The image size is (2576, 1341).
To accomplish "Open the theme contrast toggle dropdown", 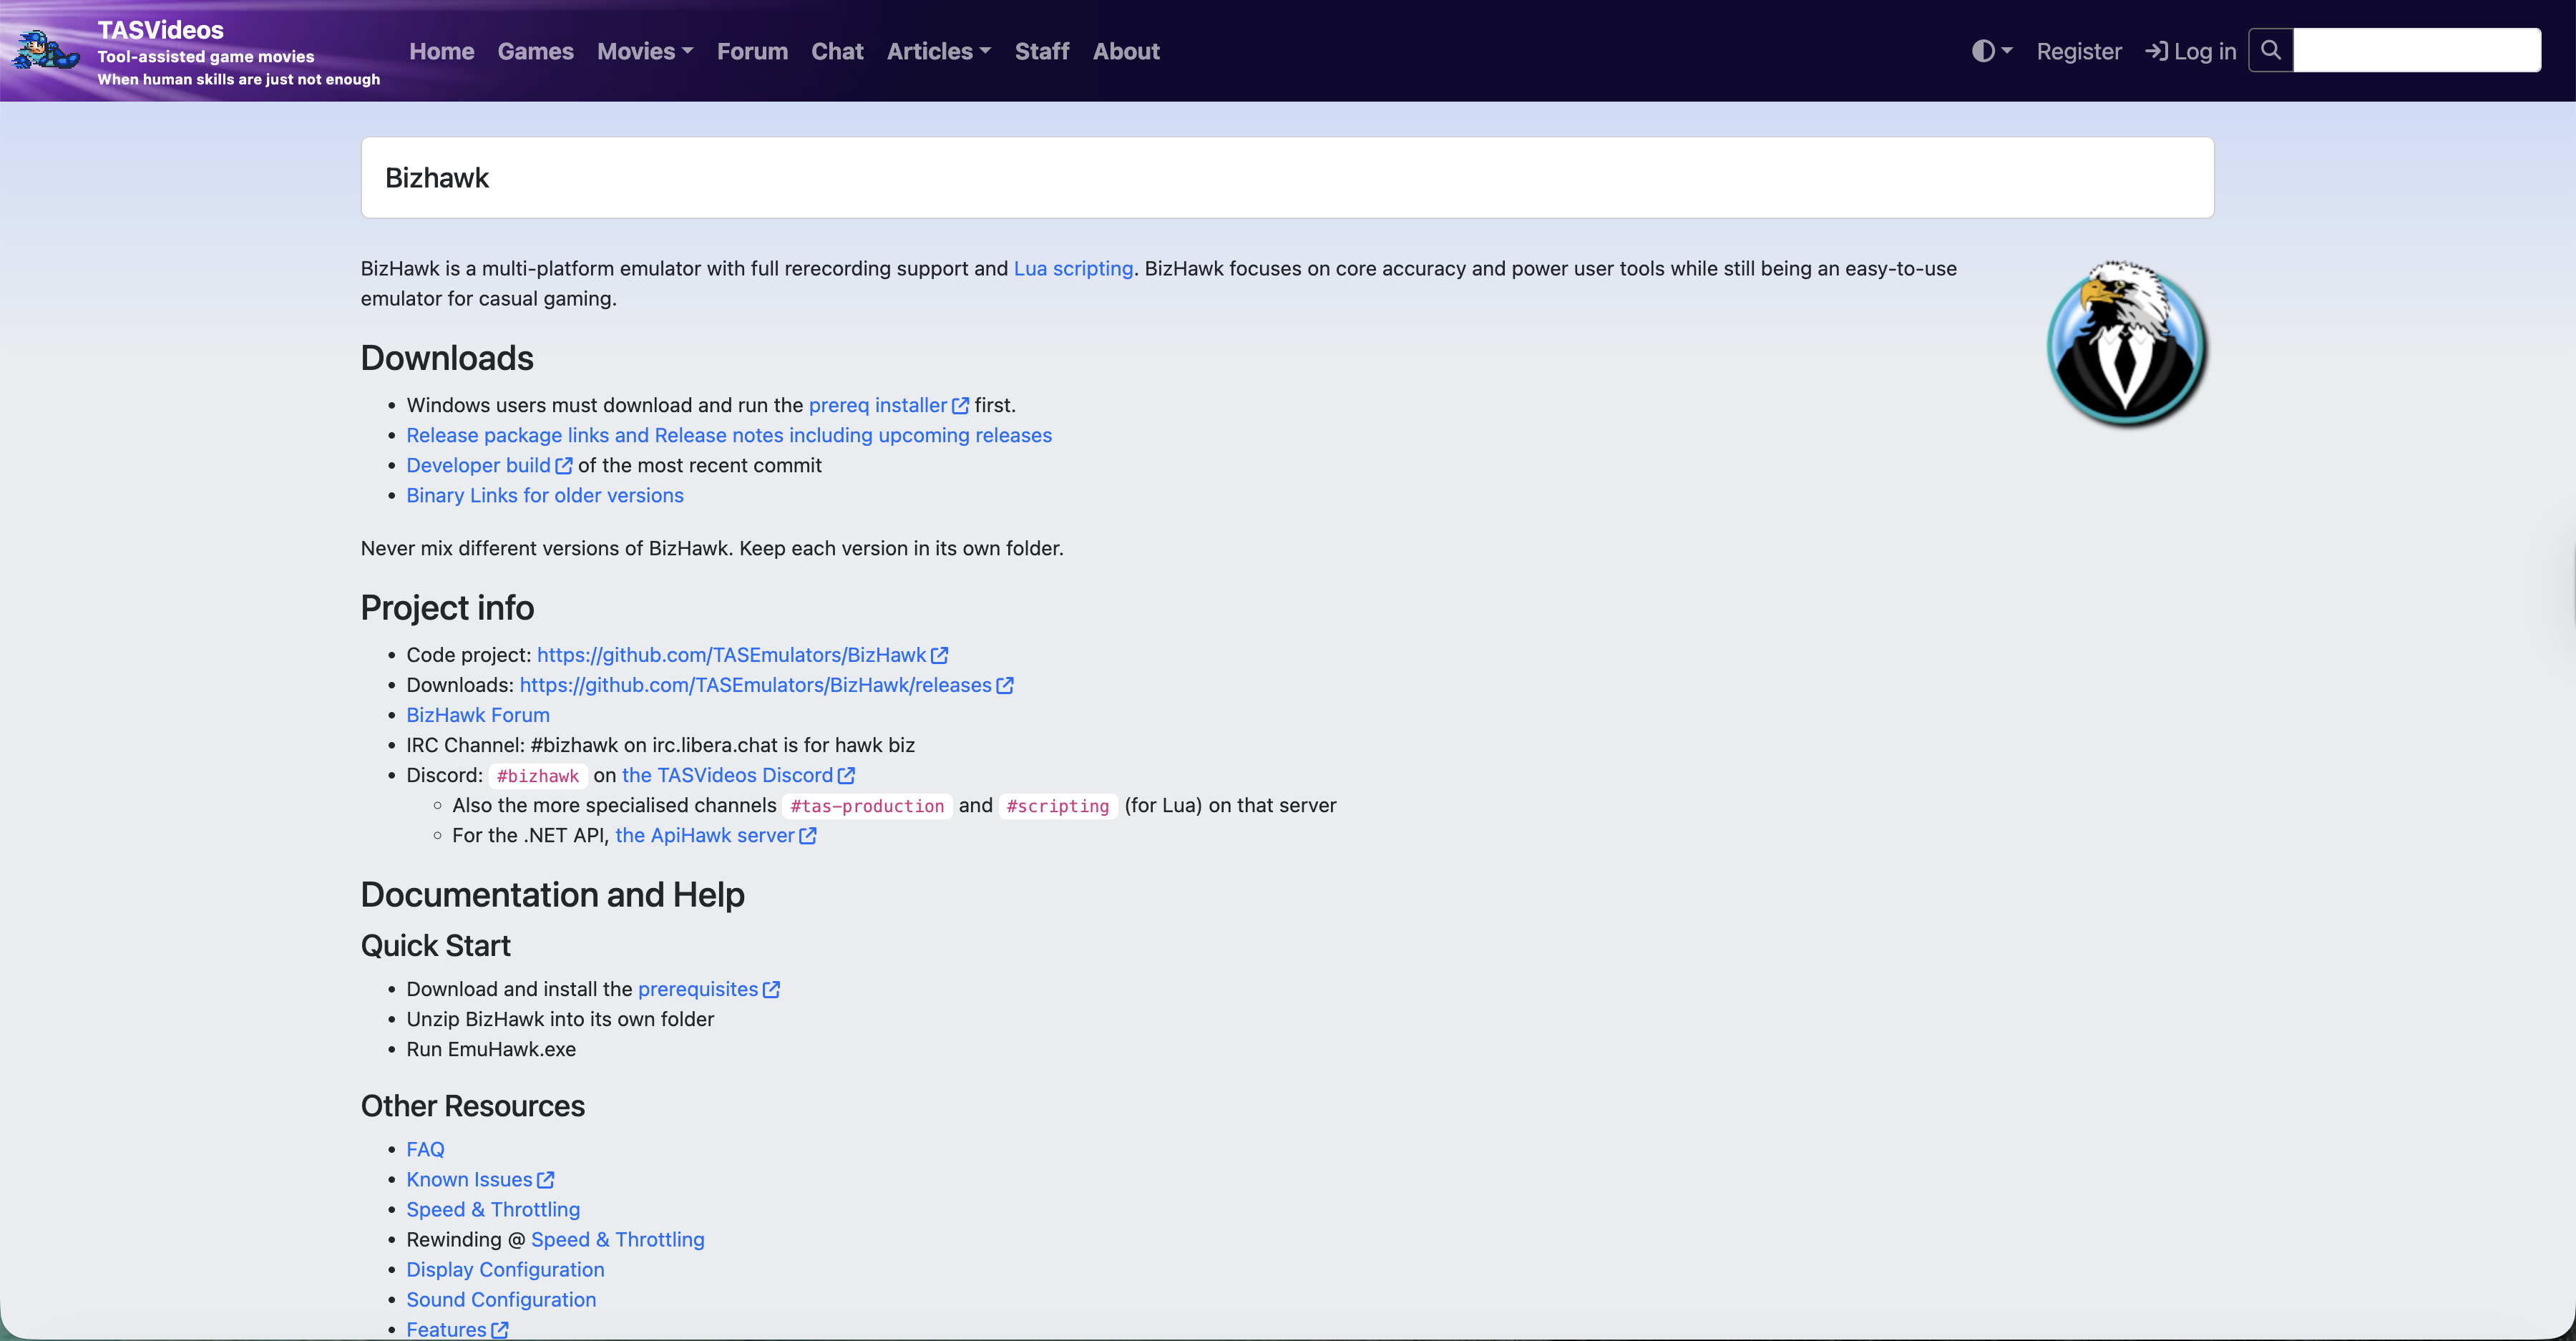I will pos(1991,51).
